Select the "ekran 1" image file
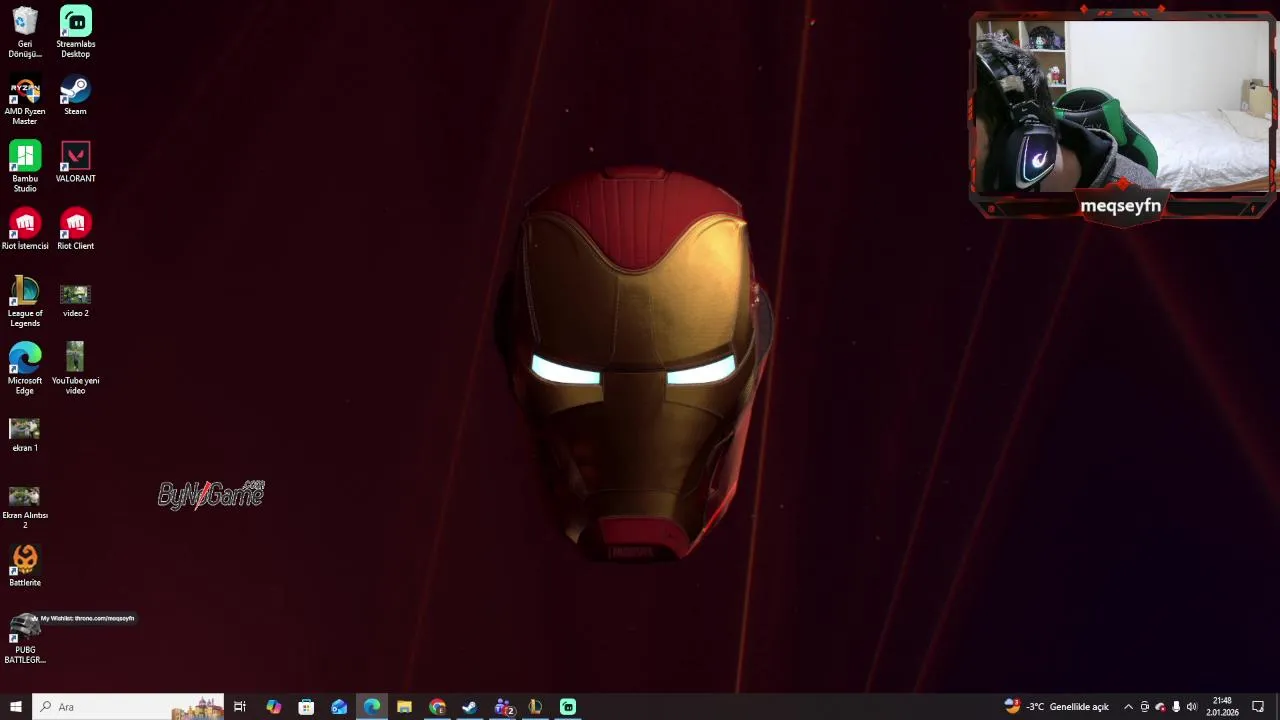Viewport: 1280px width, 720px height. [25, 435]
